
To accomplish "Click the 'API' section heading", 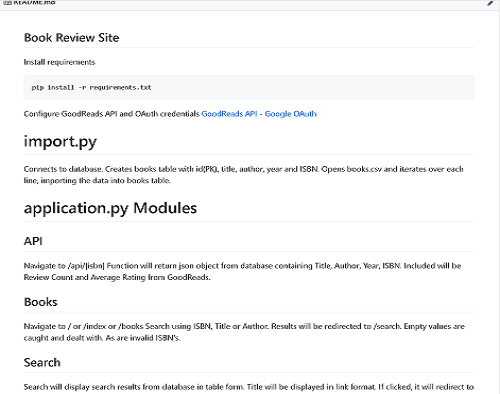I will tap(33, 241).
